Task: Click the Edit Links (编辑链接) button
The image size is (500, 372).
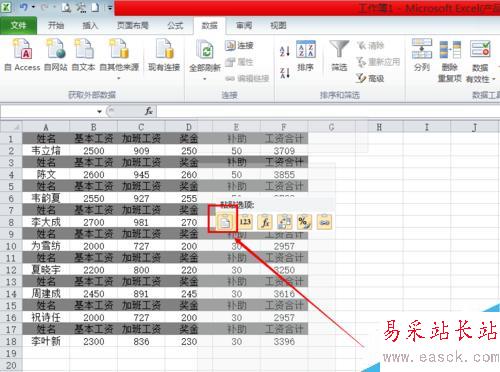Action: (247, 79)
